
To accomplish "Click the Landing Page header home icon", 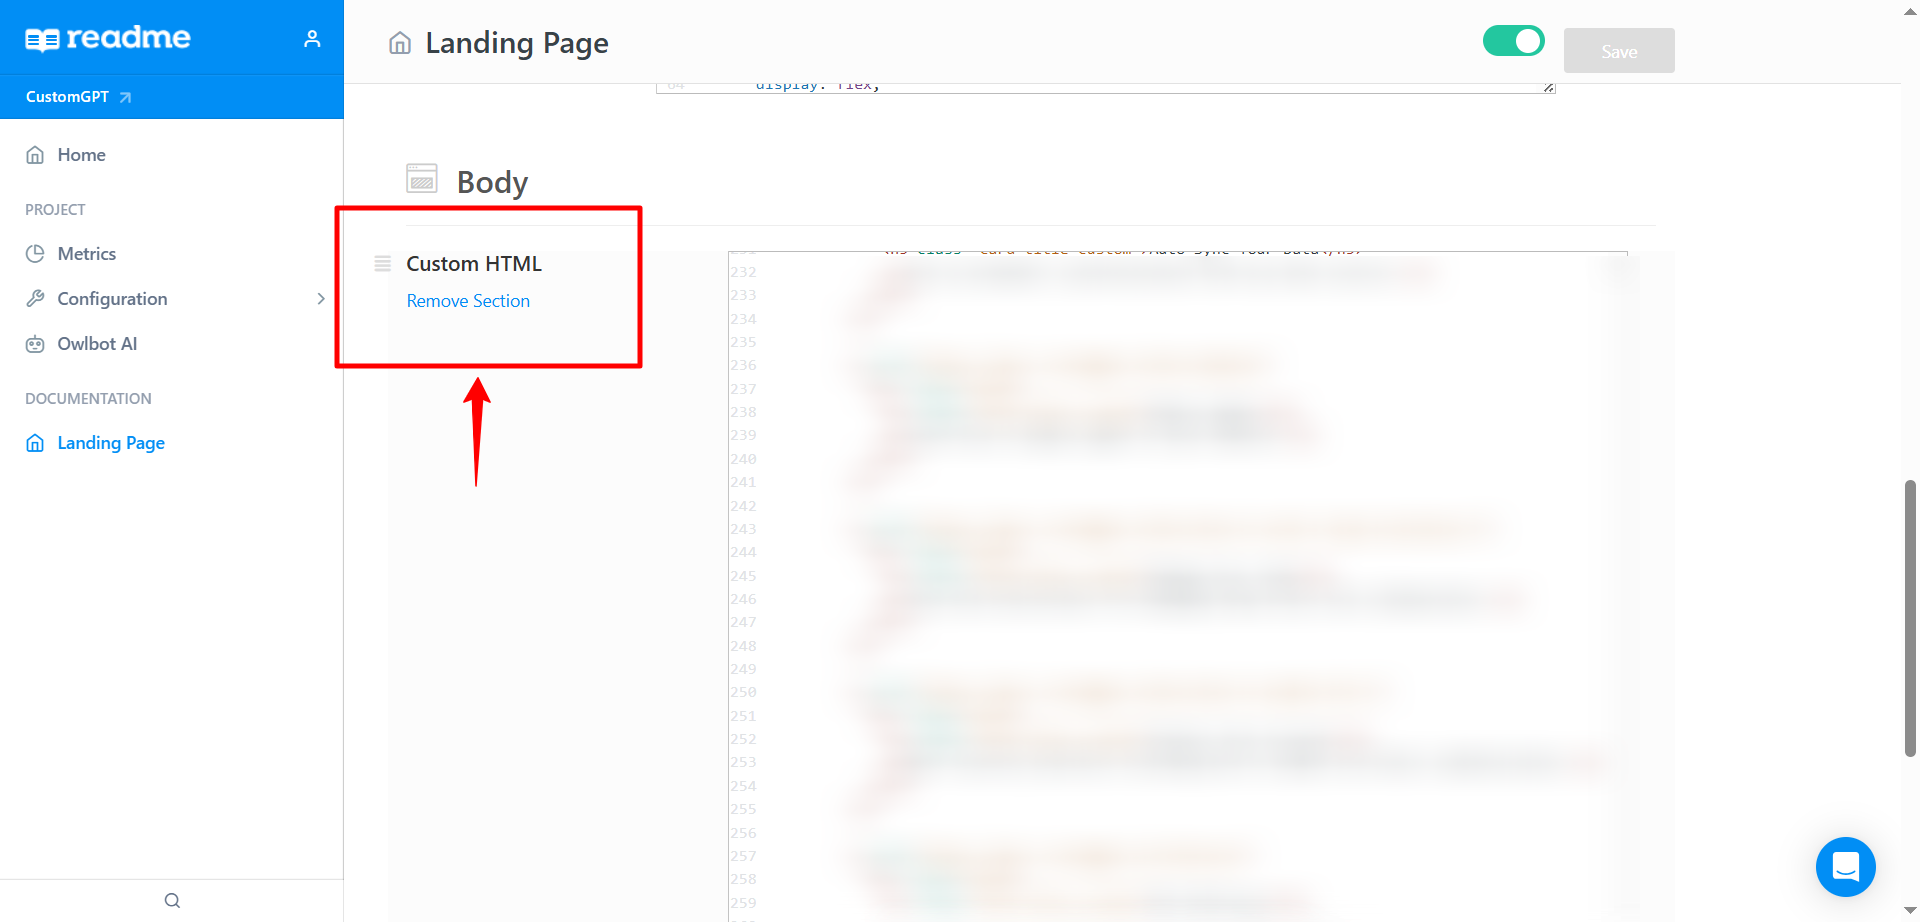I will 400,43.
